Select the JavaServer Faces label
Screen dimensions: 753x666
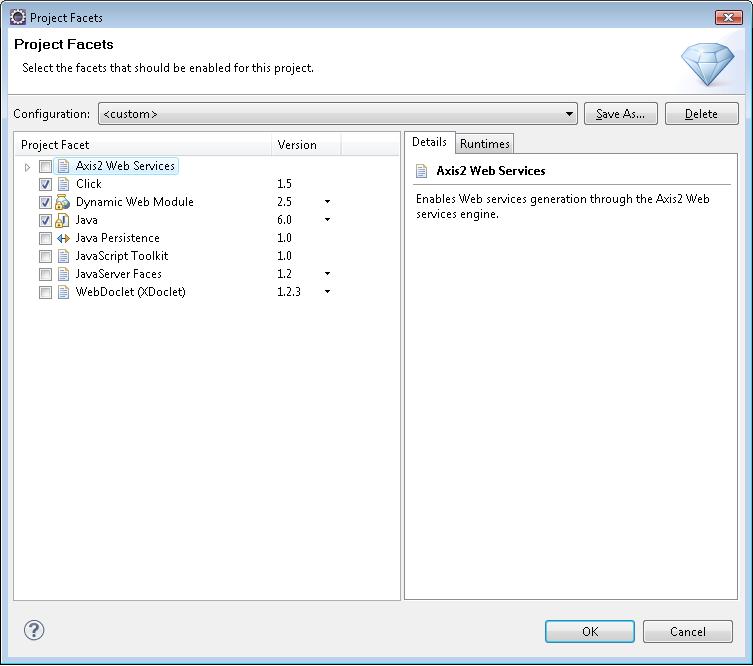click(119, 274)
